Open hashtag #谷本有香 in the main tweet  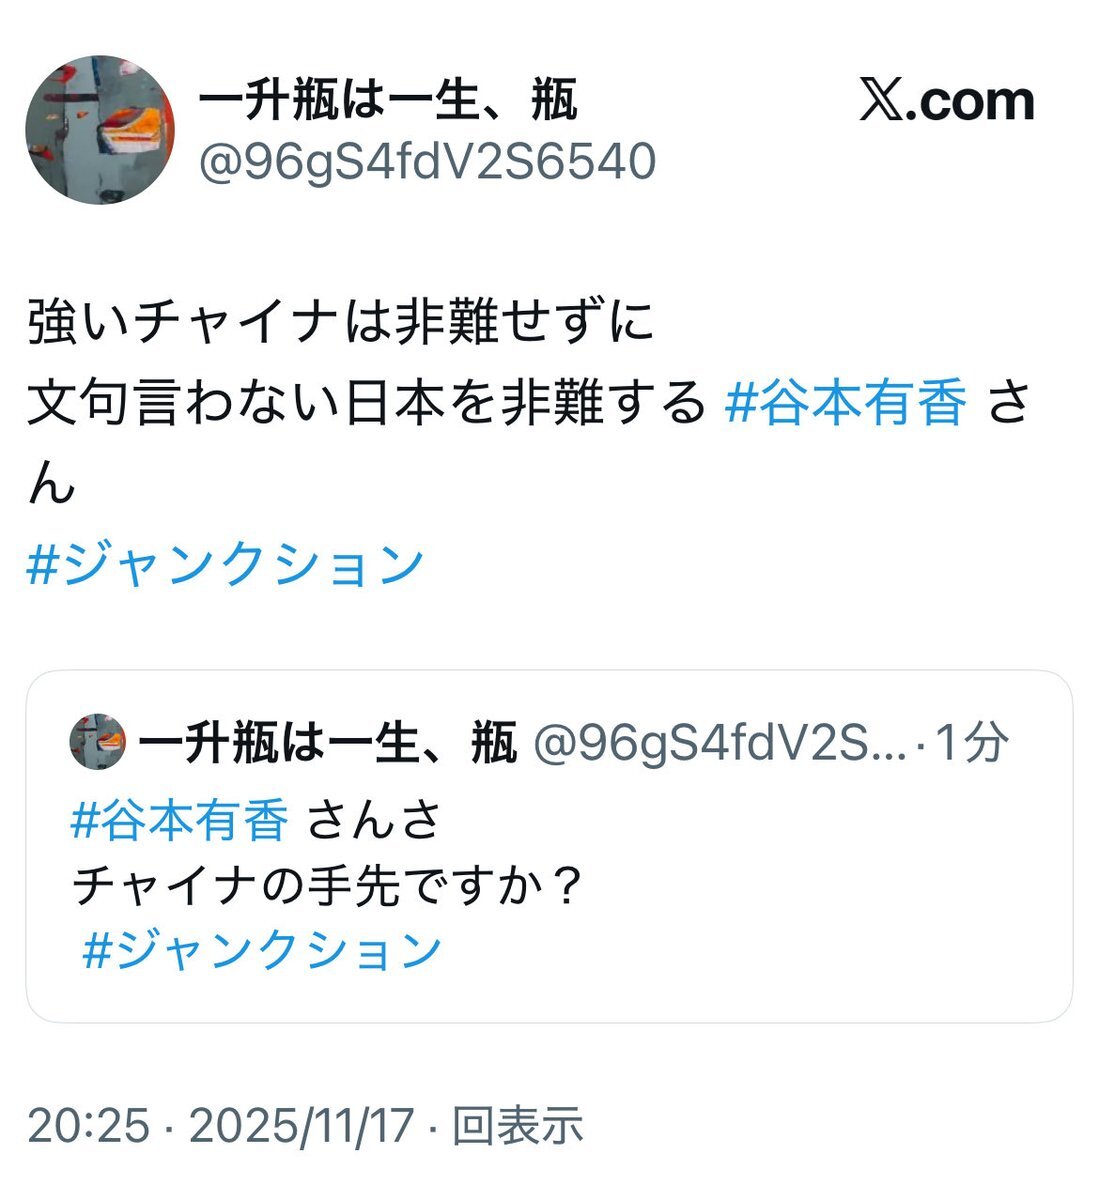pos(846,404)
